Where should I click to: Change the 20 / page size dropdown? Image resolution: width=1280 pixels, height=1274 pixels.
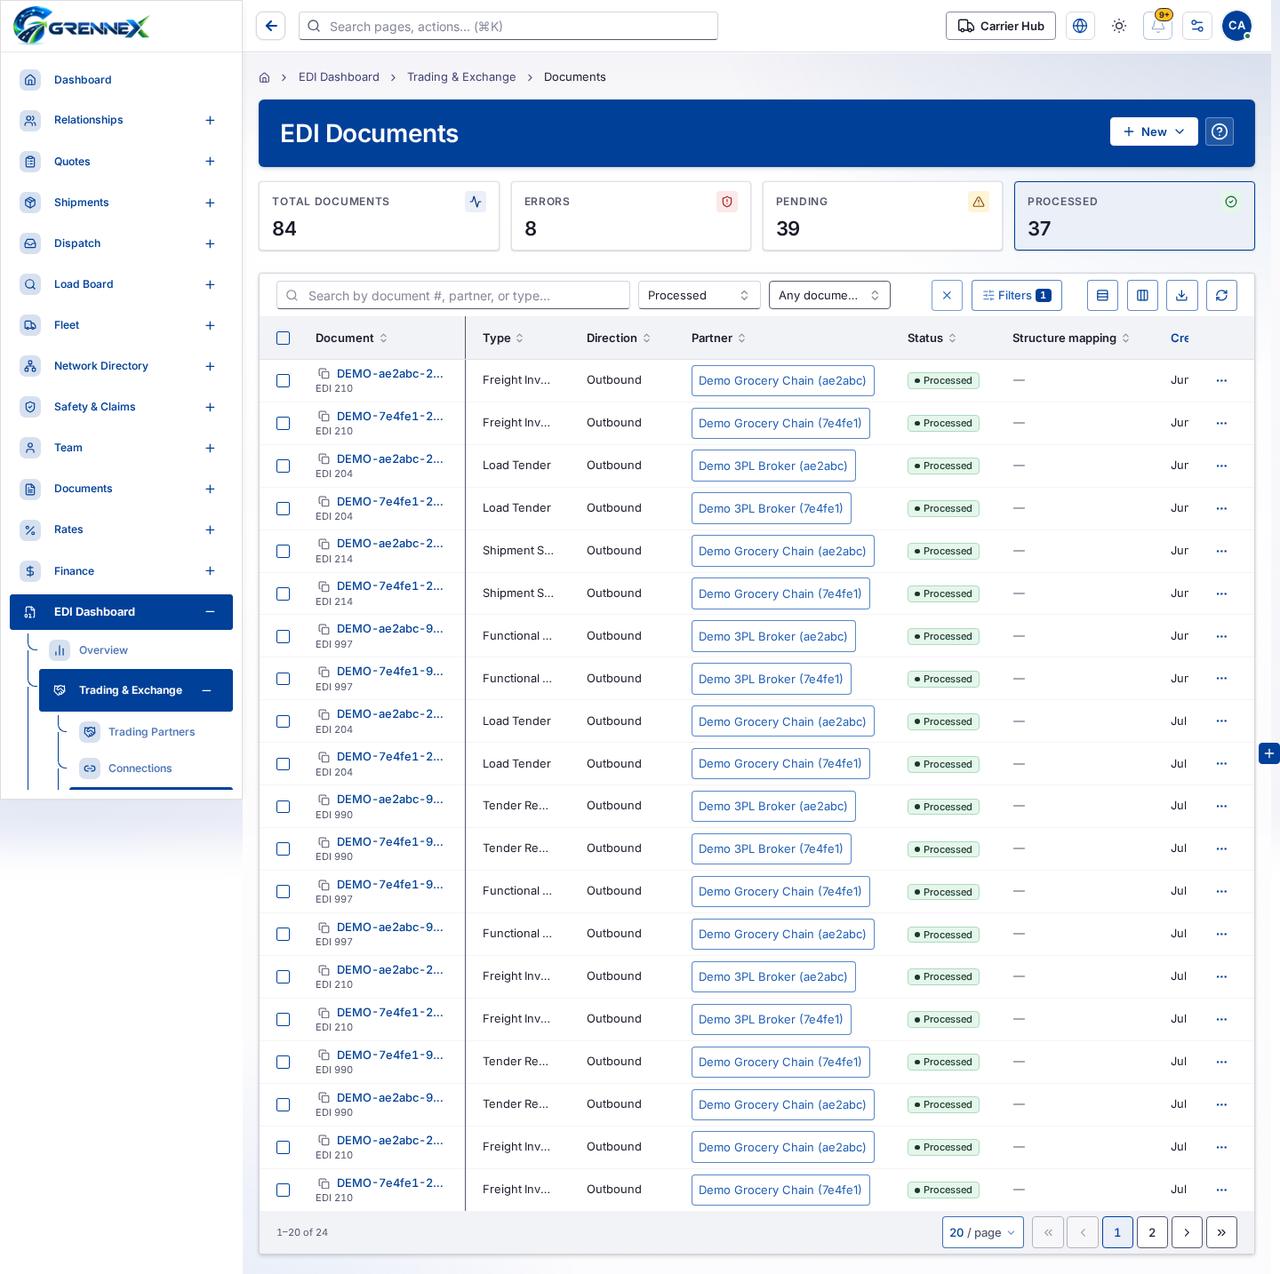coord(982,1232)
